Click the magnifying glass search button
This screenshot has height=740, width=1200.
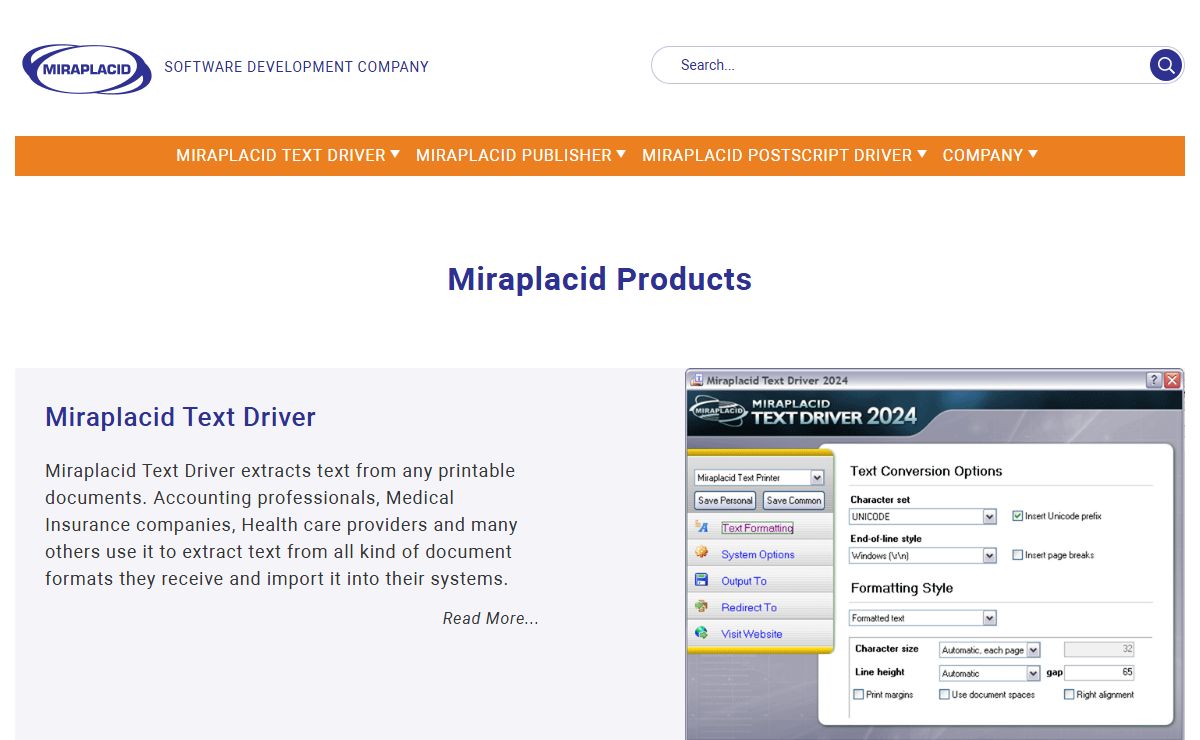pos(1165,66)
